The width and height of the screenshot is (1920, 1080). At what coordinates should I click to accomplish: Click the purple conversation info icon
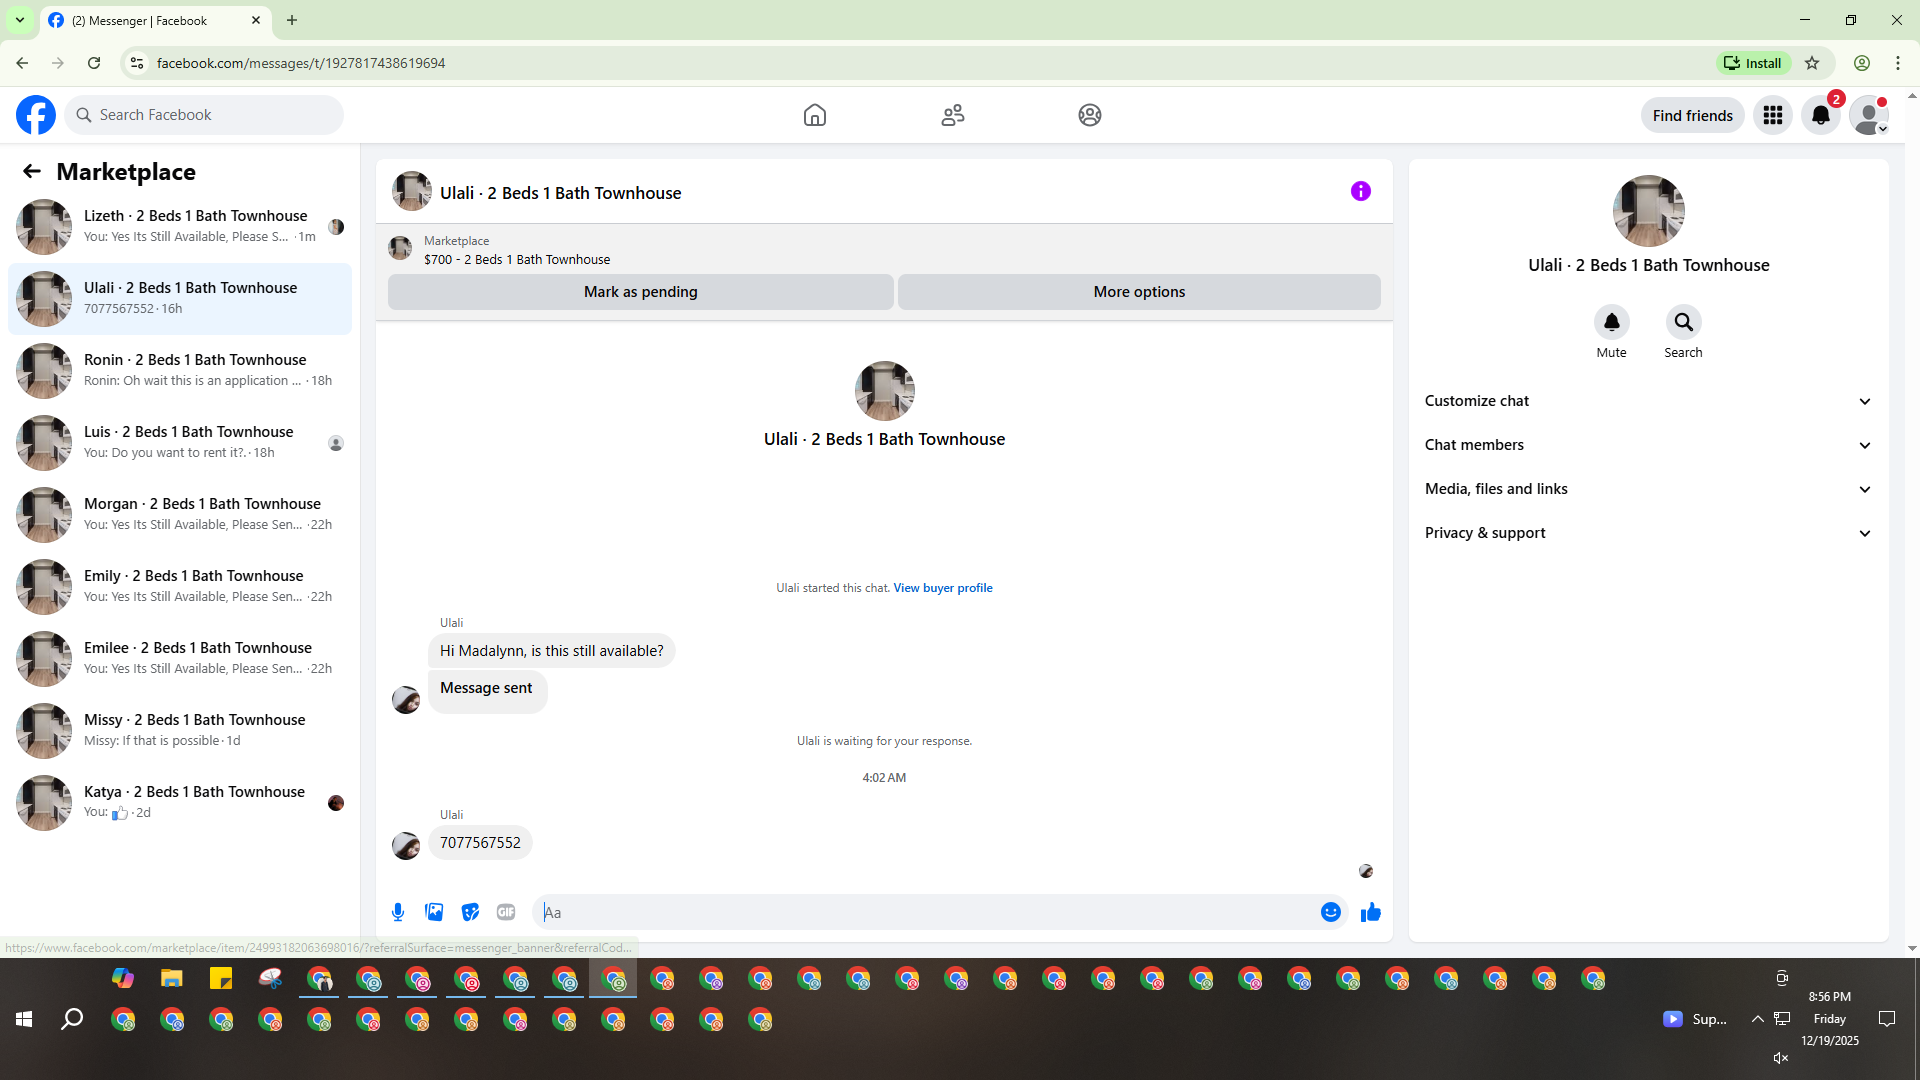(x=1360, y=191)
